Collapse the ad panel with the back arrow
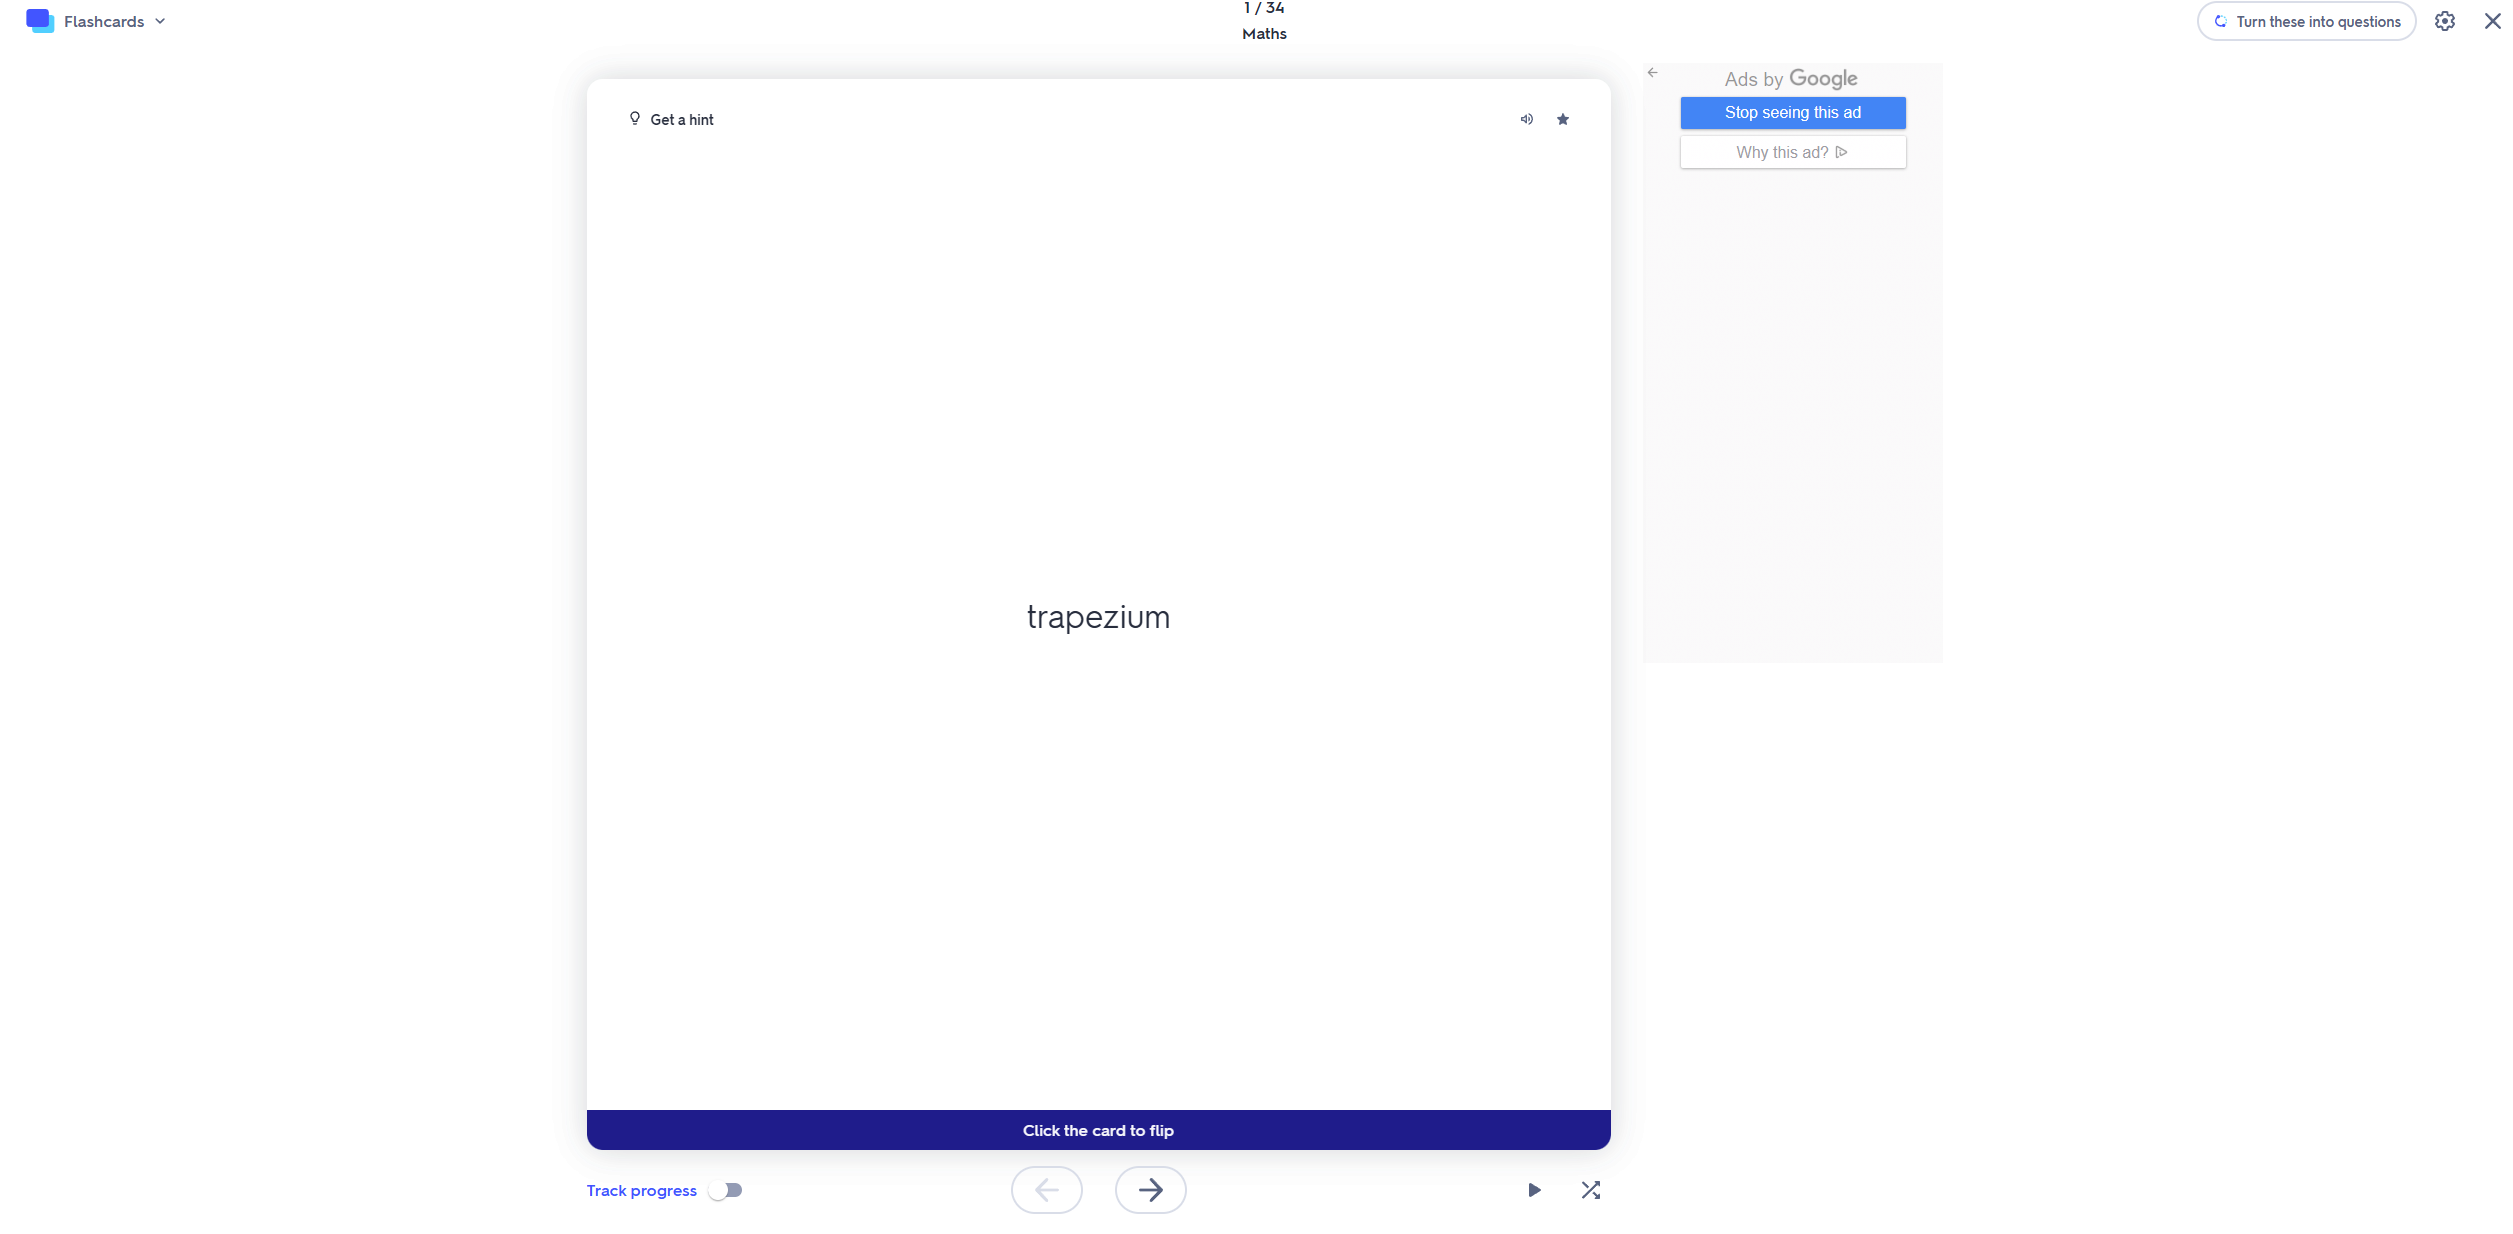This screenshot has height=1234, width=2513. [x=1653, y=72]
